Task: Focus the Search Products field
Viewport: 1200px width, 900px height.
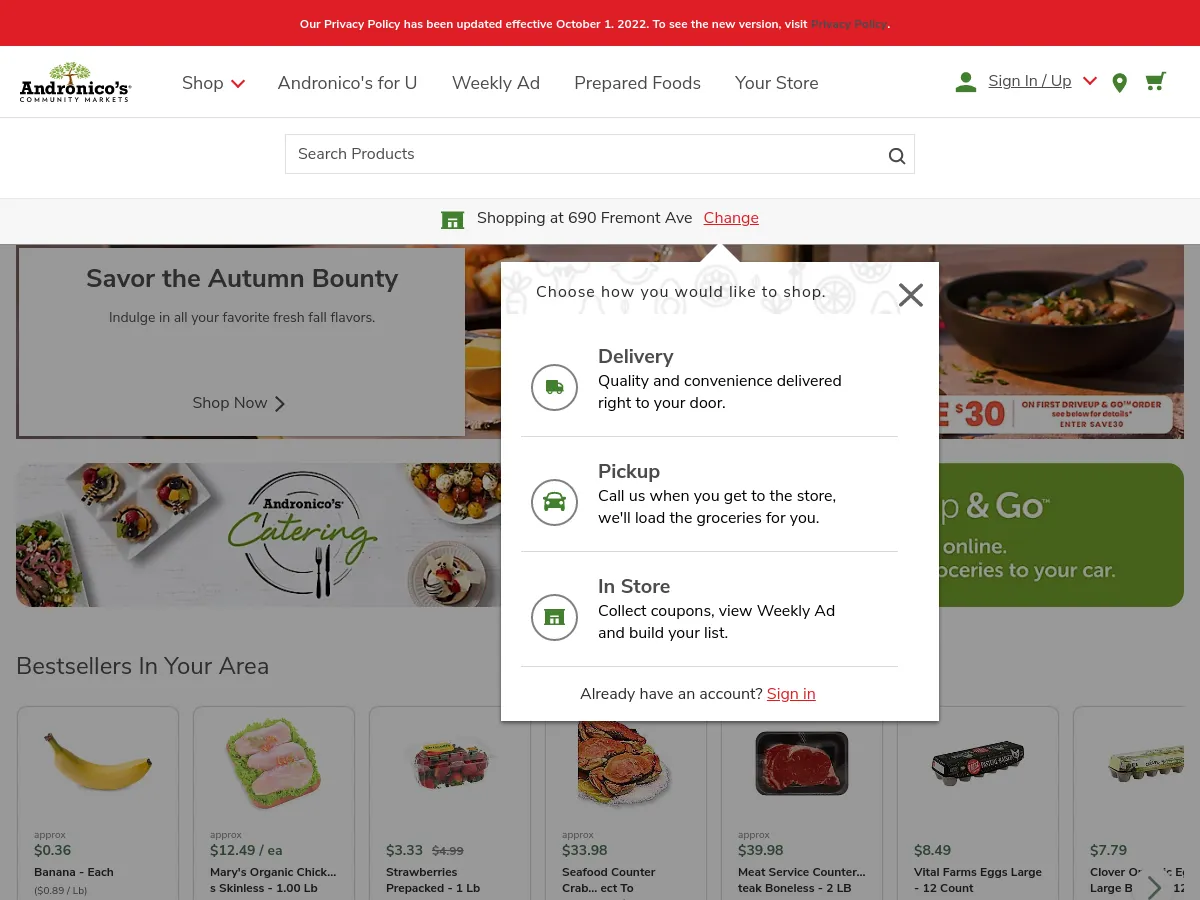Action: click(585, 154)
